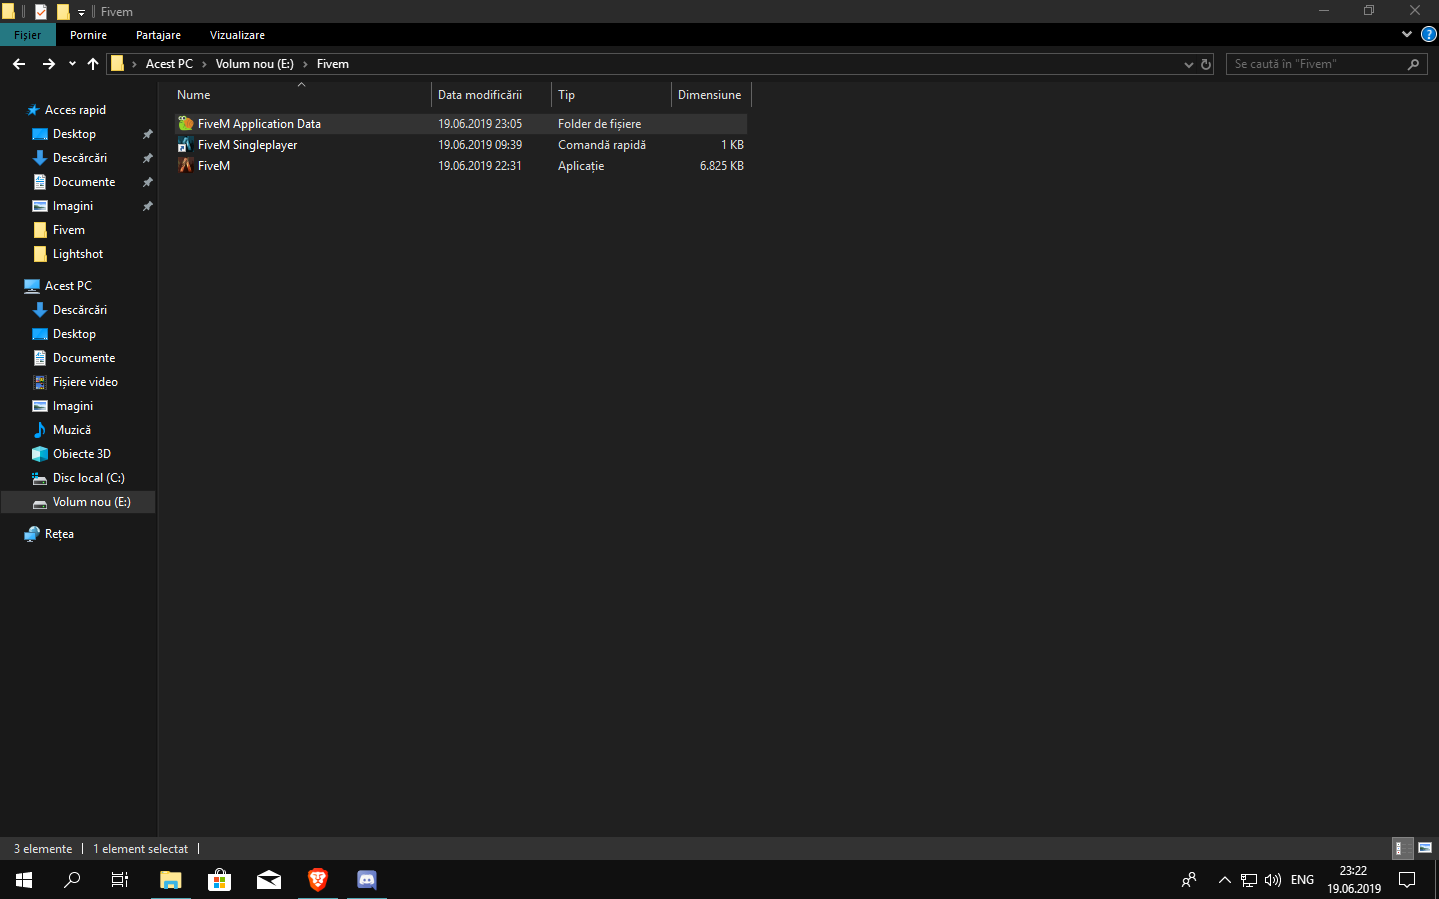The image size is (1439, 899).
Task: Open Lightshot folder in quick access
Action: click(78, 254)
